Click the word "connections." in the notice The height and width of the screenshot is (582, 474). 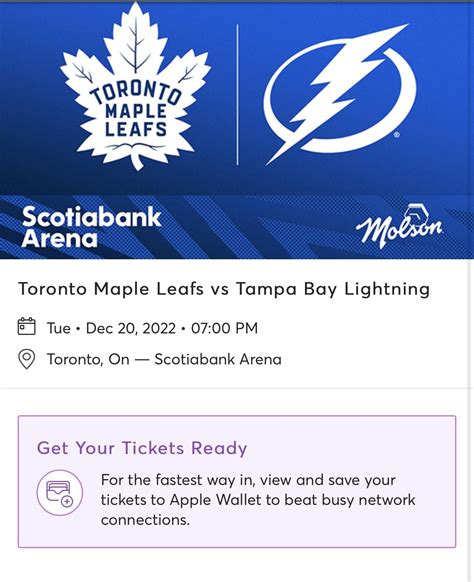tap(145, 520)
